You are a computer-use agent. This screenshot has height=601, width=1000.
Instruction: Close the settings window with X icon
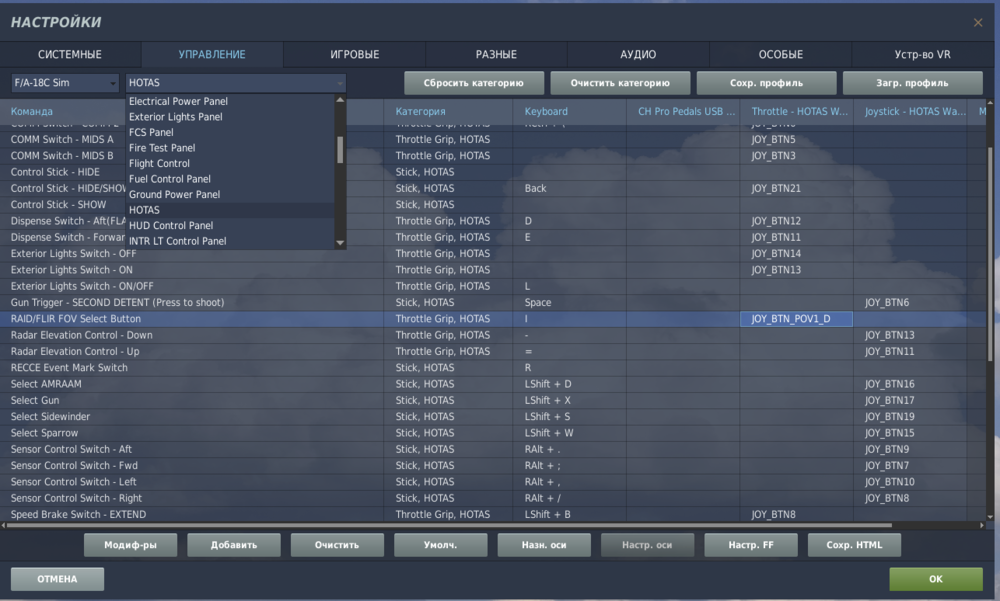tap(978, 22)
